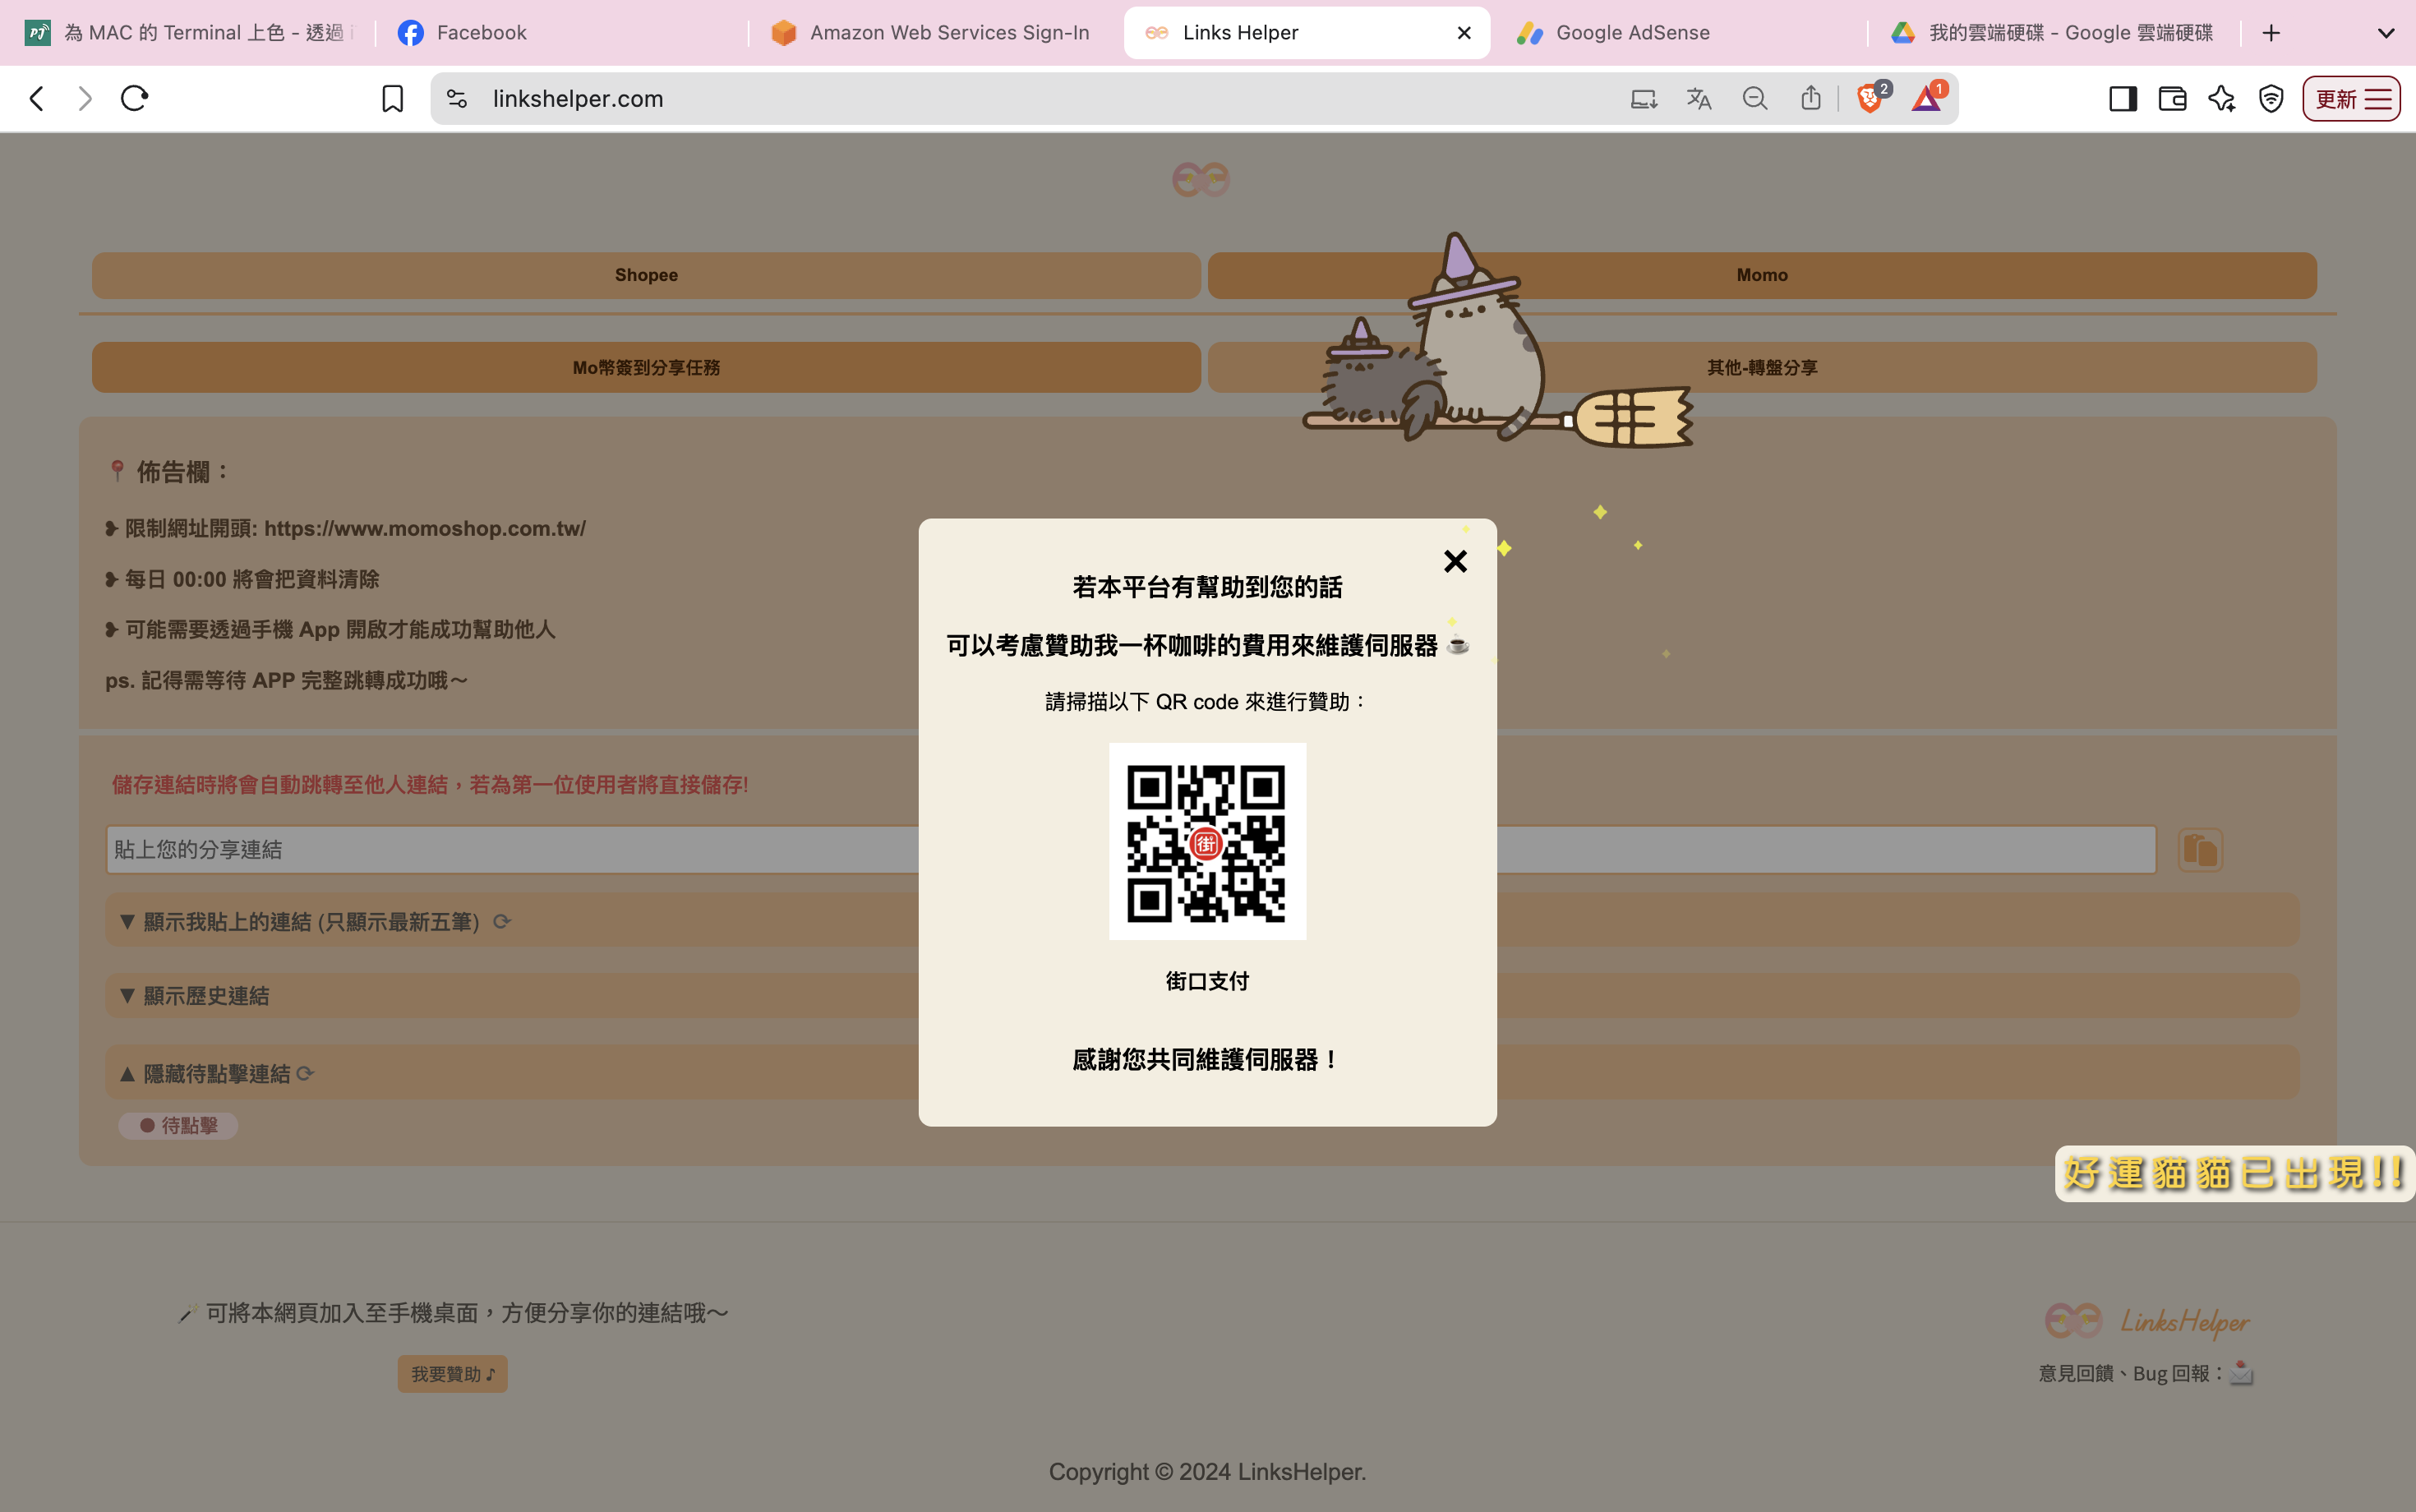Open site settings icon in address bar
The height and width of the screenshot is (1512, 2416).
pos(457,98)
